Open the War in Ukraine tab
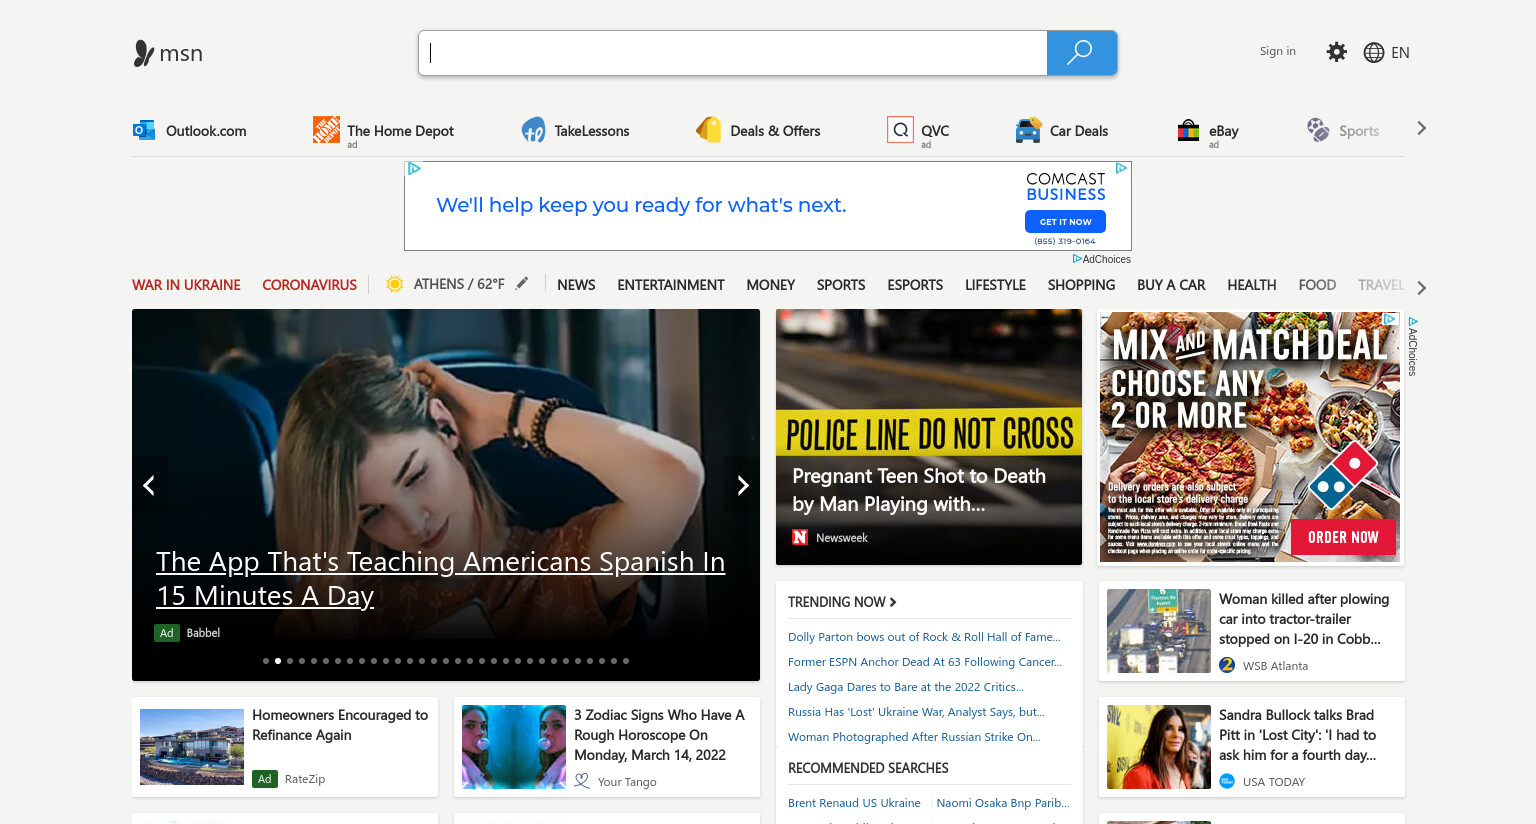 click(x=186, y=285)
